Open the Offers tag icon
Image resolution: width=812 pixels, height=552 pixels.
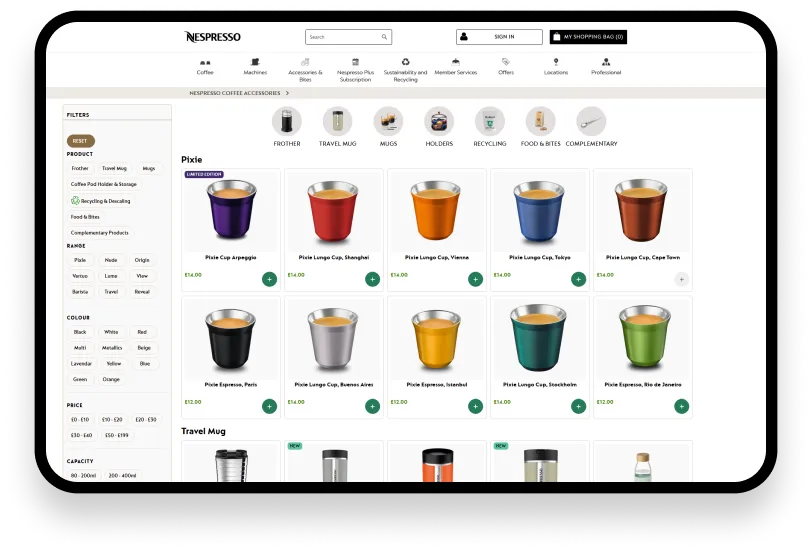point(506,62)
